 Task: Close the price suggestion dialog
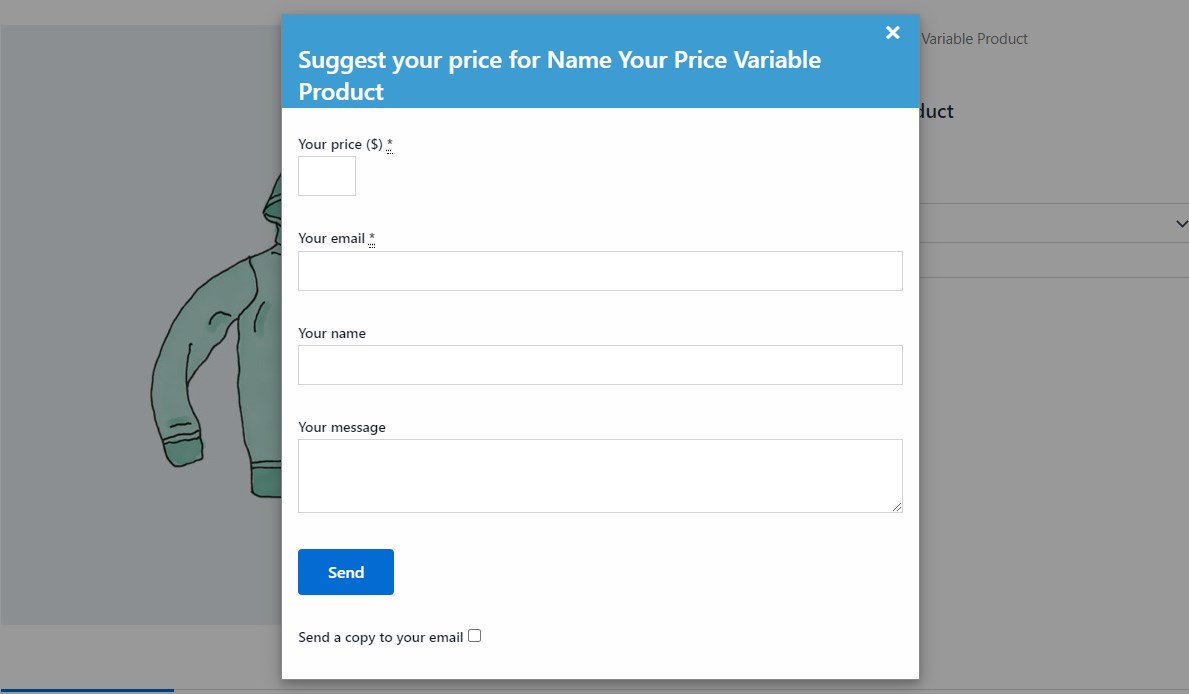pos(892,31)
